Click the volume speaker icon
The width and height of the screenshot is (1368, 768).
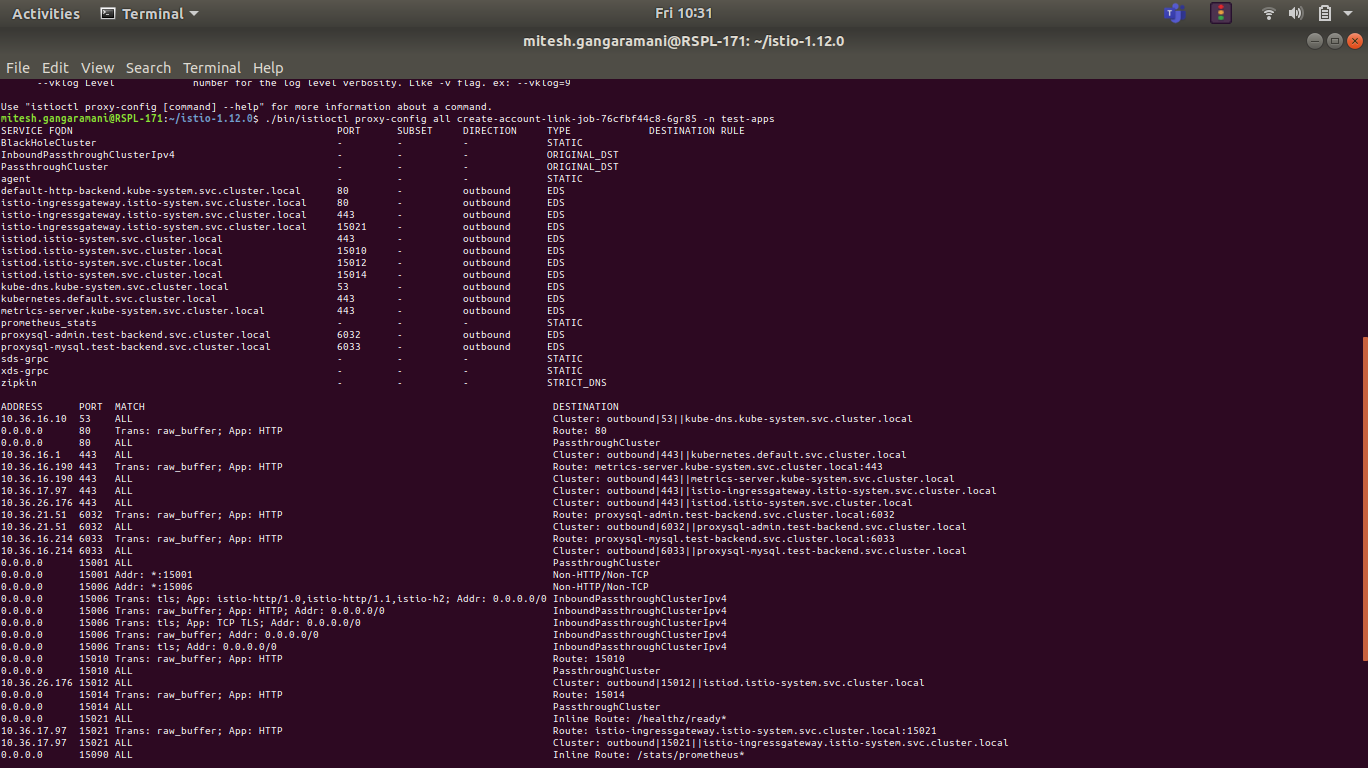coord(1296,14)
